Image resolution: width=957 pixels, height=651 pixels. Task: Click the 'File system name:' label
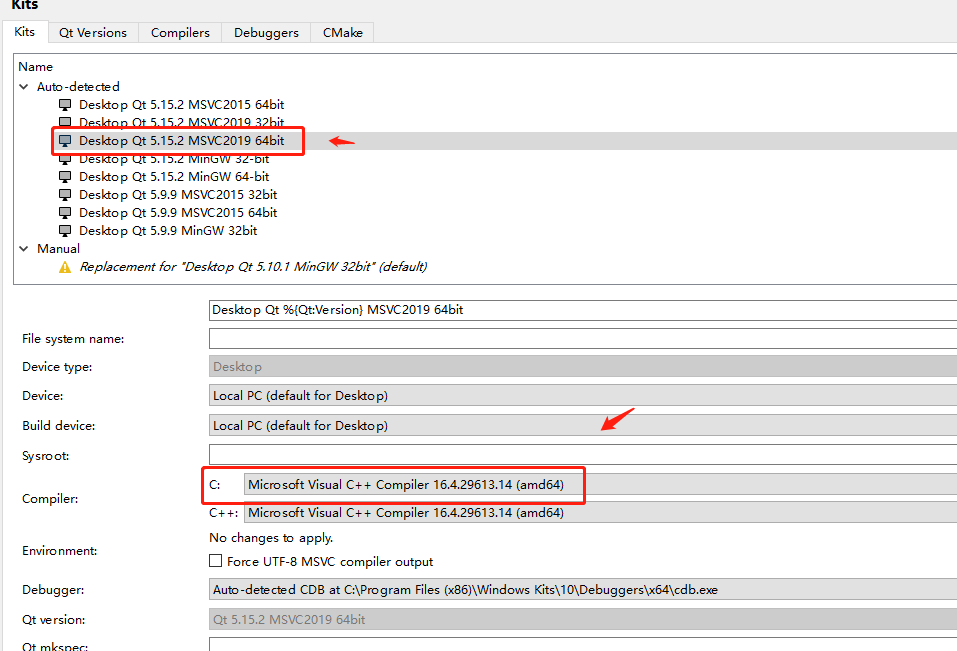click(x=73, y=339)
